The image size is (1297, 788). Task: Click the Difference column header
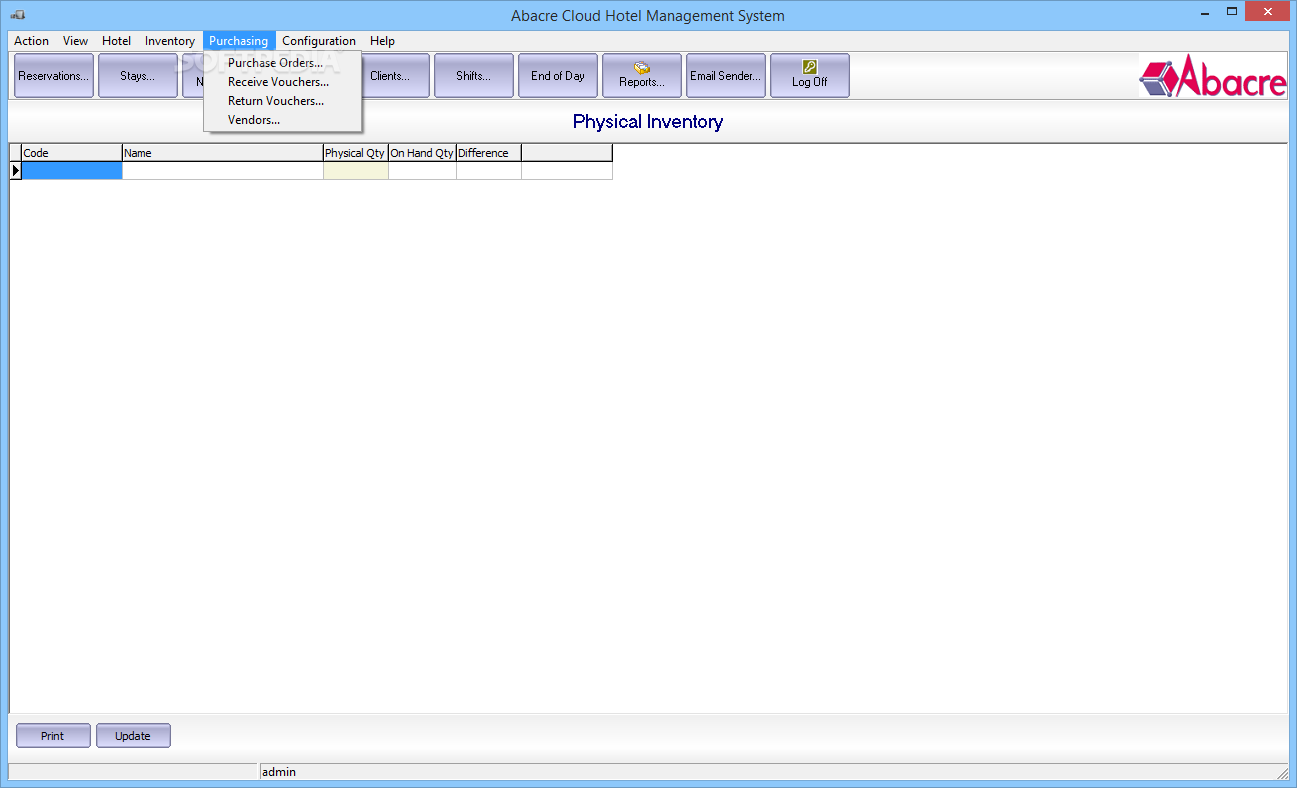coord(489,153)
